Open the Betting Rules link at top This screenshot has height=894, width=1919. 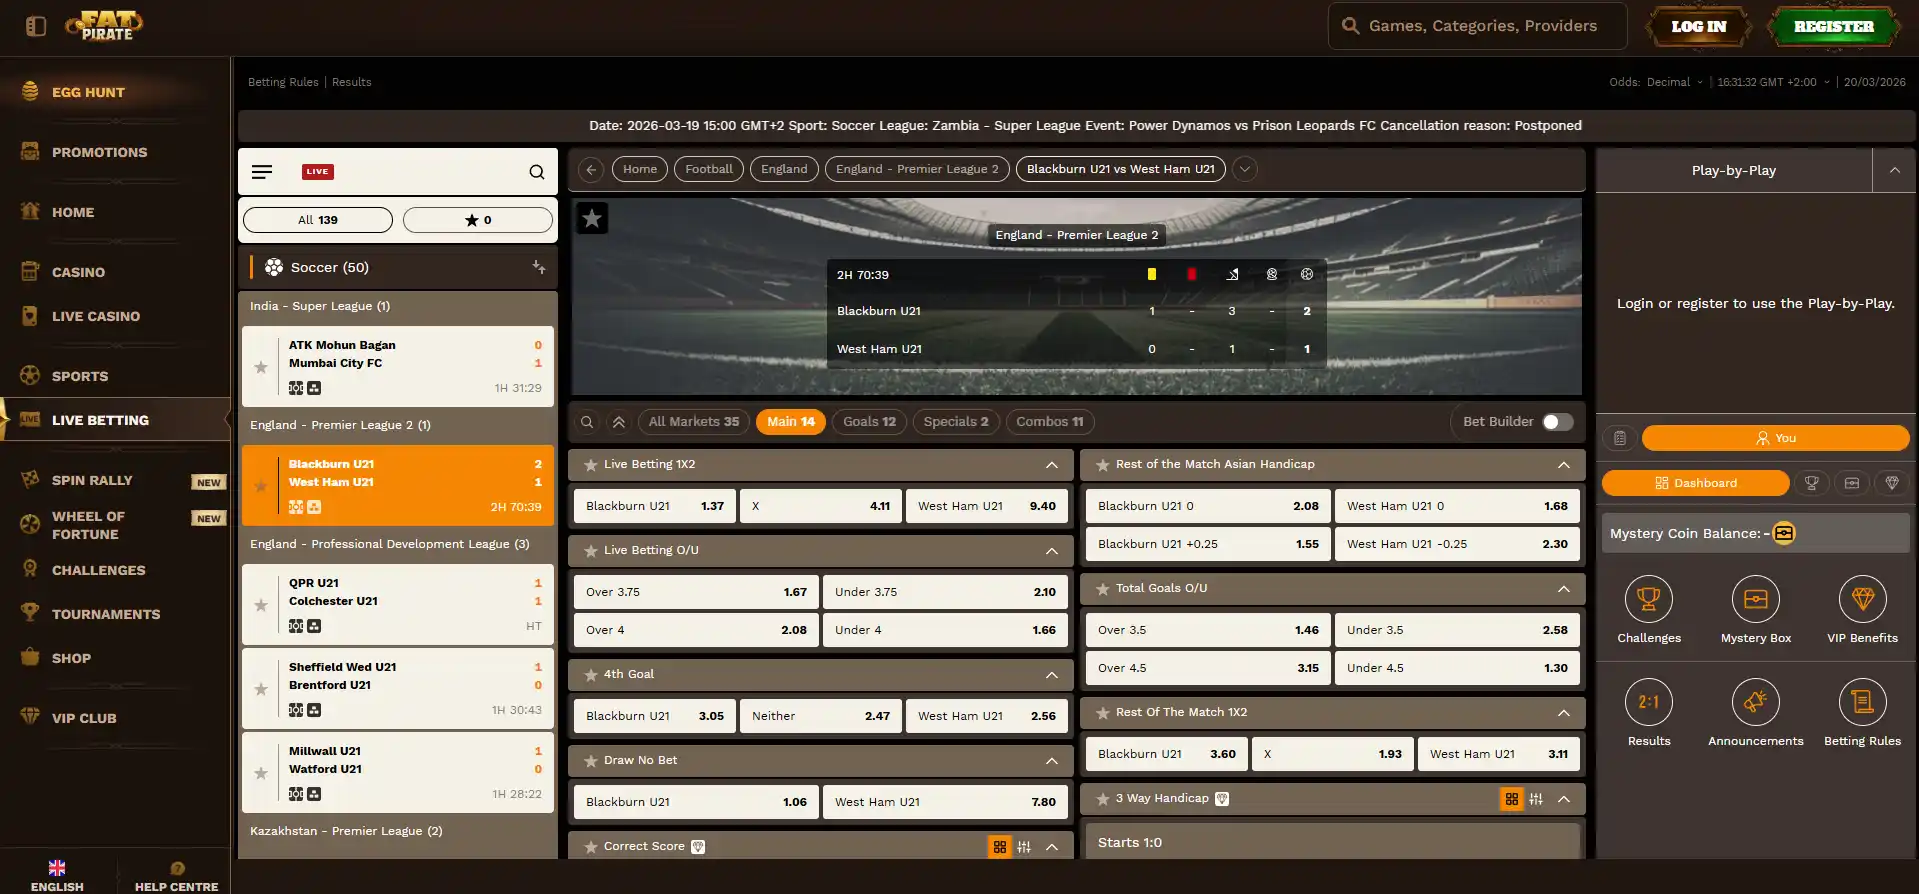click(283, 82)
